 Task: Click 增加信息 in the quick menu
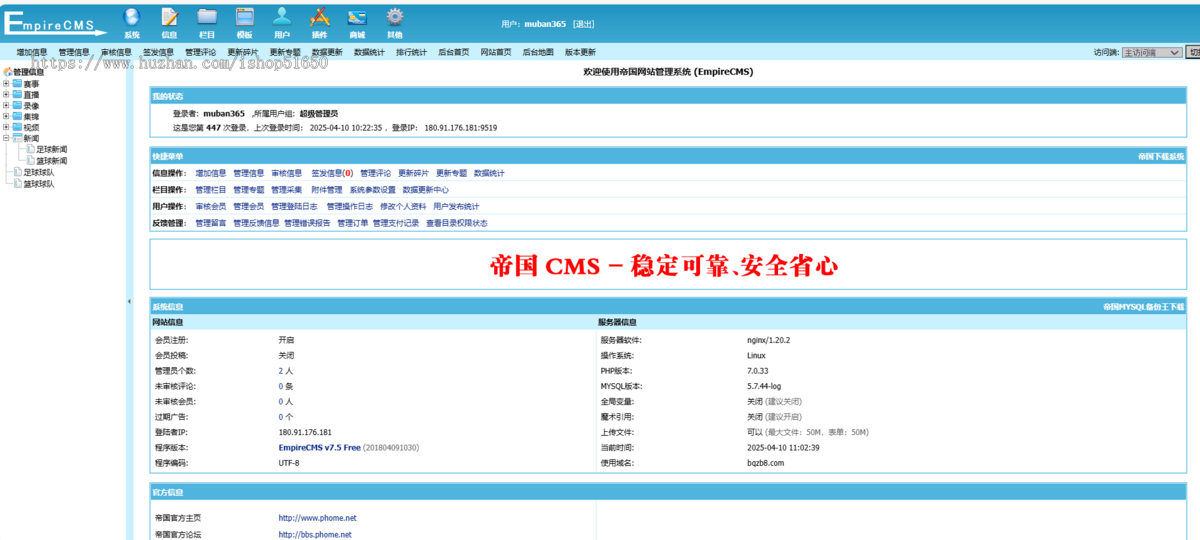pyautogui.click(x=211, y=173)
